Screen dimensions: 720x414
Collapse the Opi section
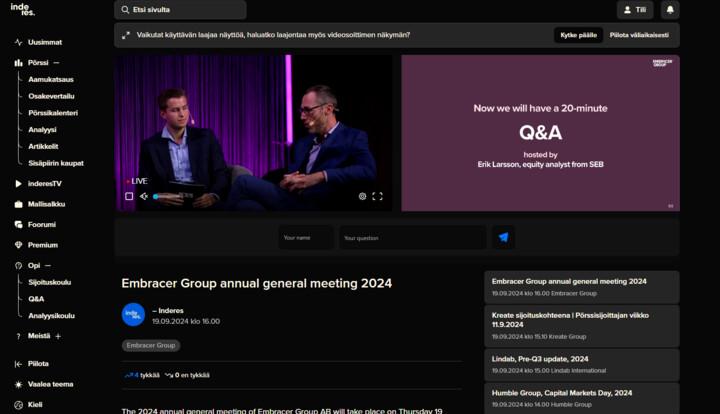48,266
